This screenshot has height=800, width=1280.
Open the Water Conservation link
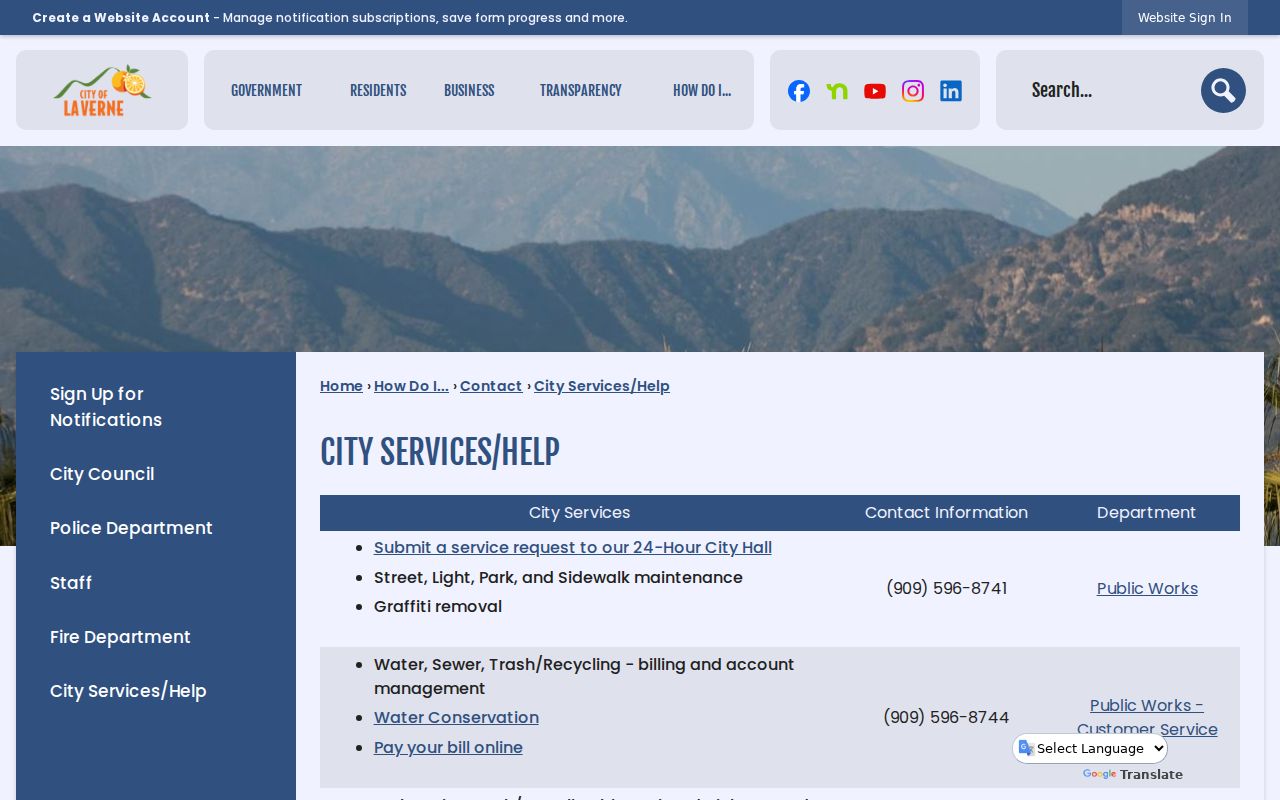(456, 717)
